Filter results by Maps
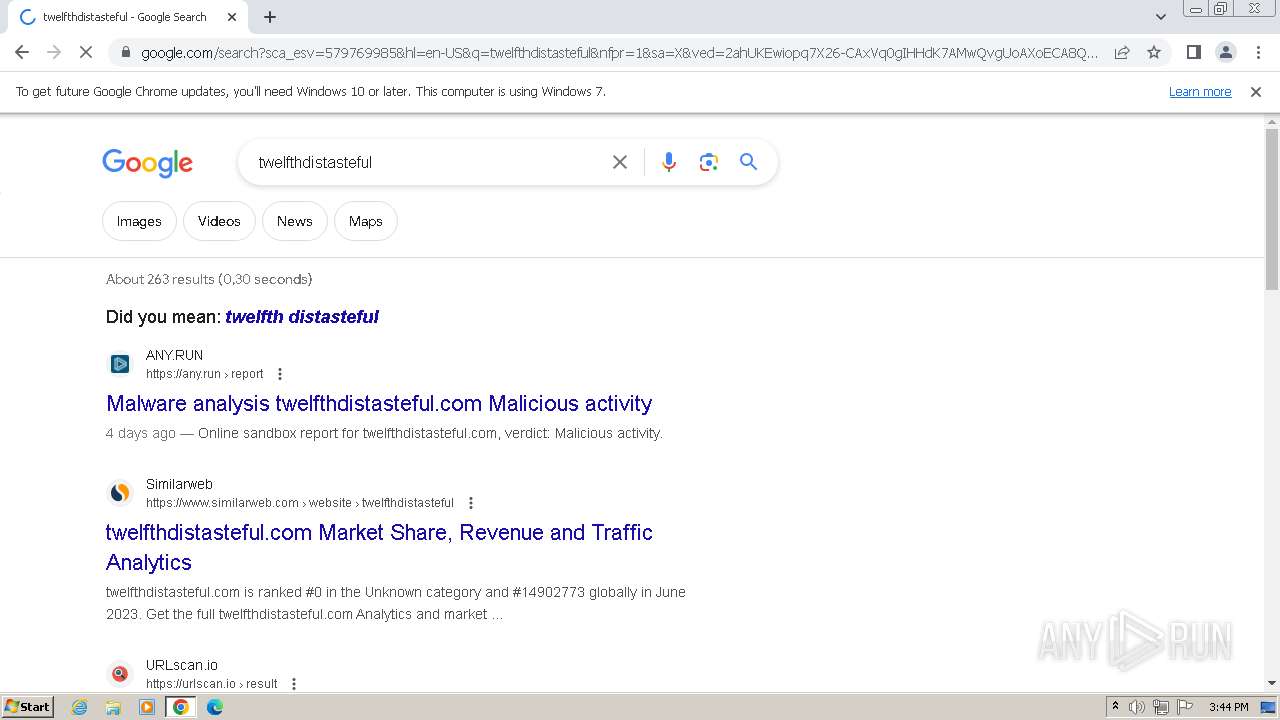Screen dimensions: 1280x720 click(366, 221)
